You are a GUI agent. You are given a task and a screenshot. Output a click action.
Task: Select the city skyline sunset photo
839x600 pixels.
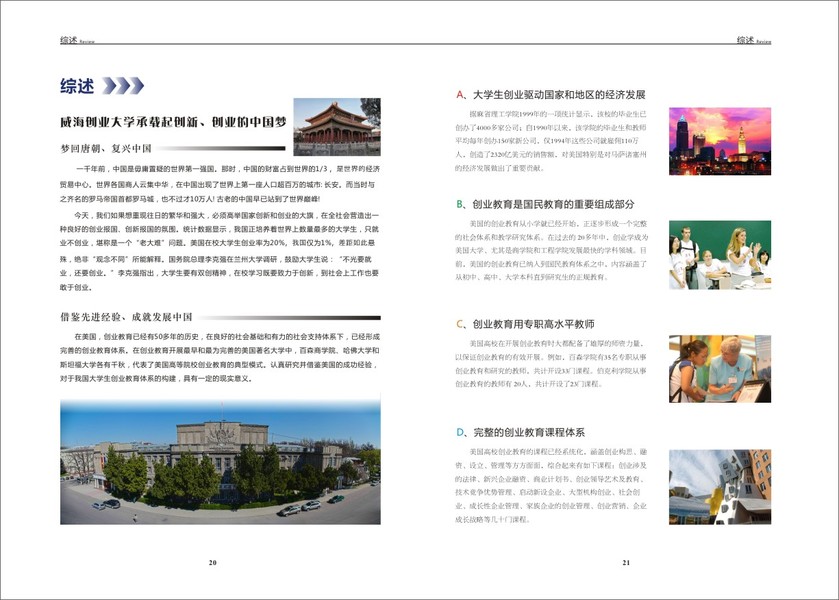(x=720, y=141)
